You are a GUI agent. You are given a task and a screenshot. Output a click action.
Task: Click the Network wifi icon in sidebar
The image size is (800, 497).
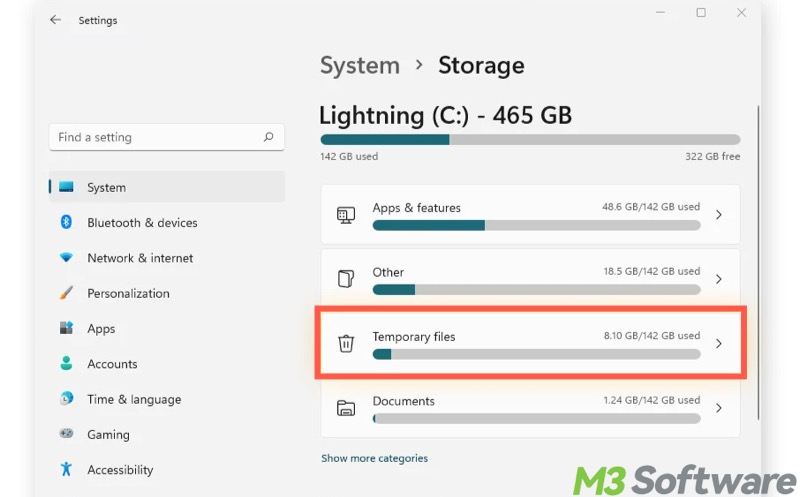point(66,257)
